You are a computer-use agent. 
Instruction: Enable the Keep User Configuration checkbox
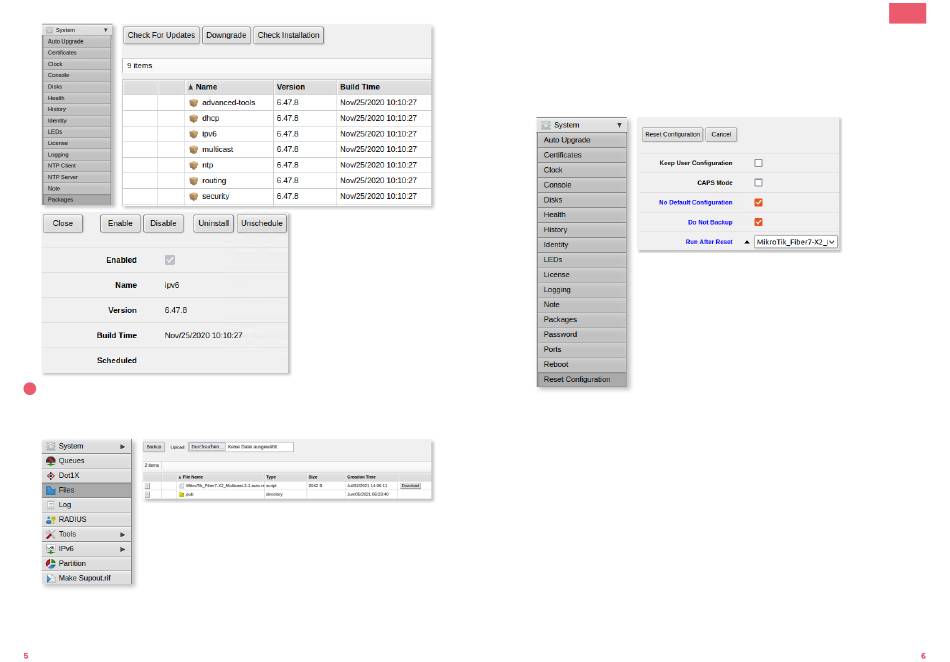click(758, 162)
